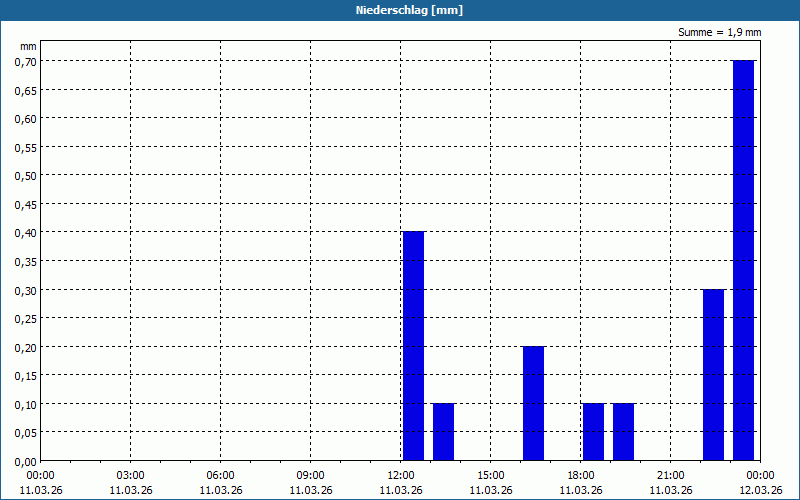Click the 0,20 y-axis label
Image resolution: width=800 pixels, height=500 pixels.
click(26, 348)
